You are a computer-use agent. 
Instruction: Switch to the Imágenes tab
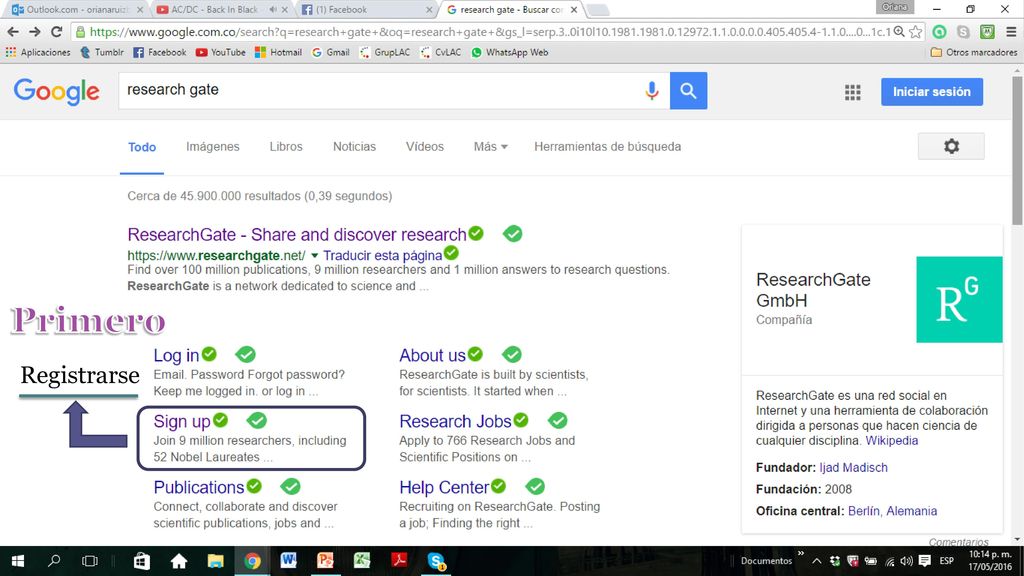213,146
